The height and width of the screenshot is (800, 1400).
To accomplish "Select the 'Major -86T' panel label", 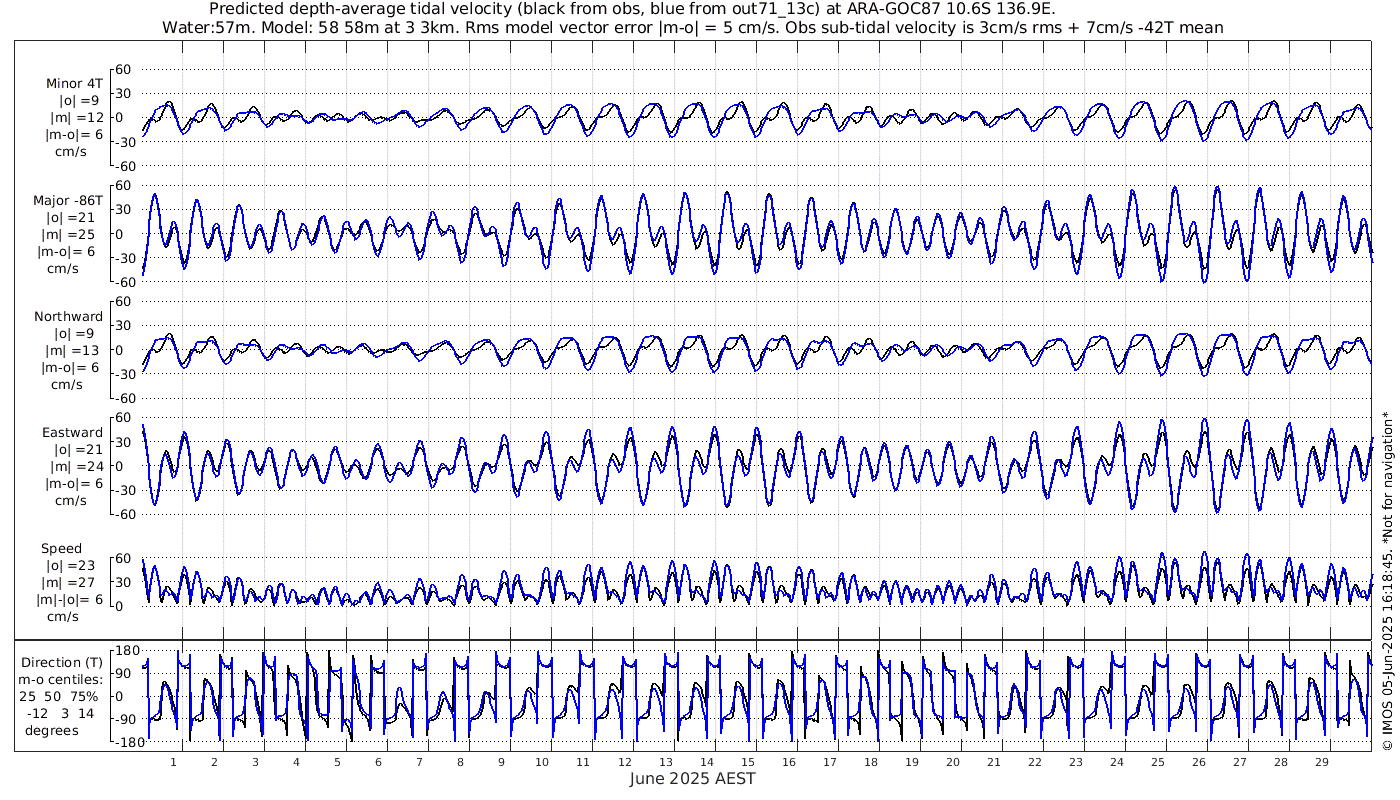I will coord(68,200).
